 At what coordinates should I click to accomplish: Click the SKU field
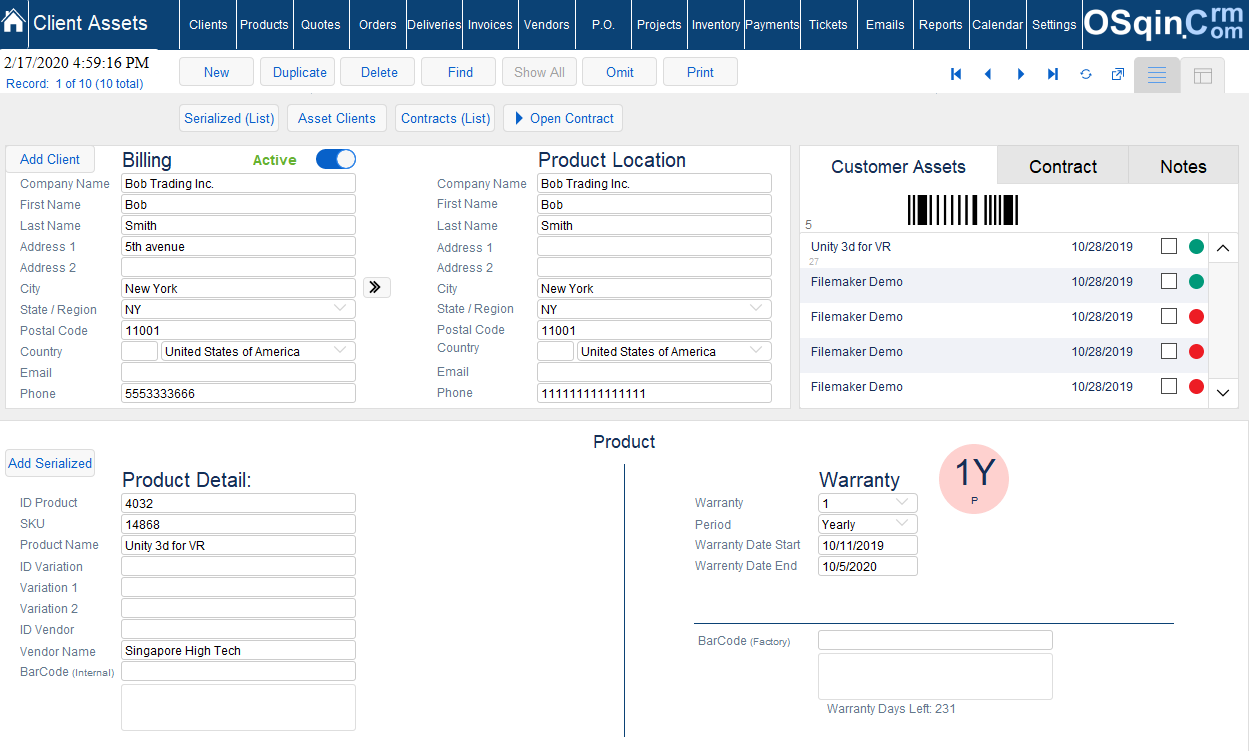(238, 524)
